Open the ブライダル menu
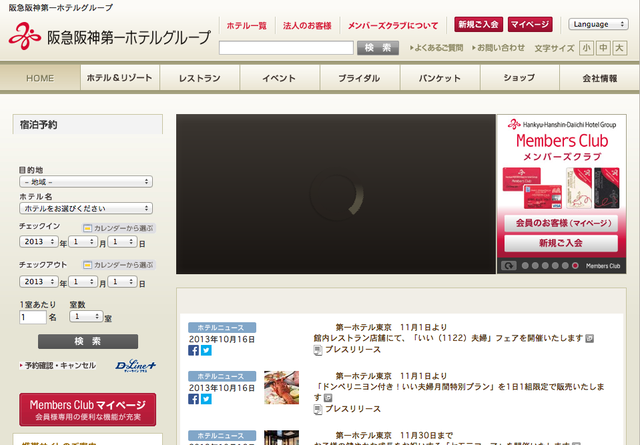 [x=360, y=78]
